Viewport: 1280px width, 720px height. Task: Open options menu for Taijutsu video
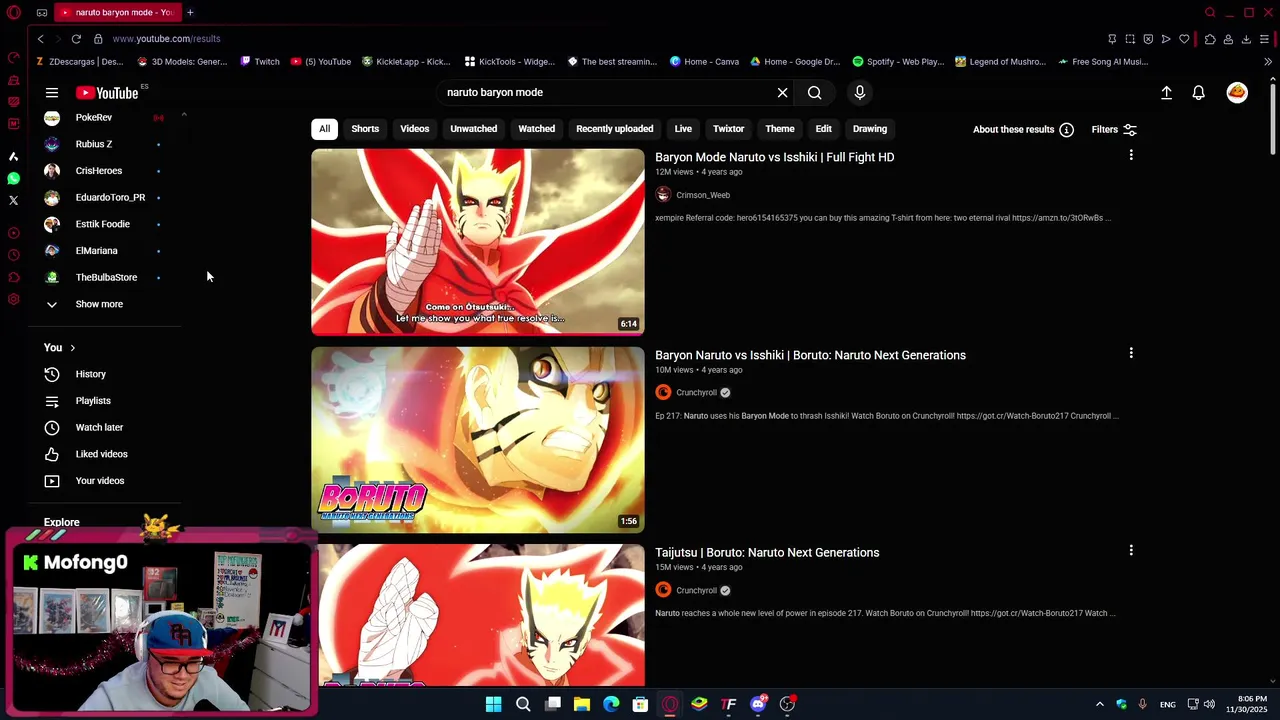1131,550
